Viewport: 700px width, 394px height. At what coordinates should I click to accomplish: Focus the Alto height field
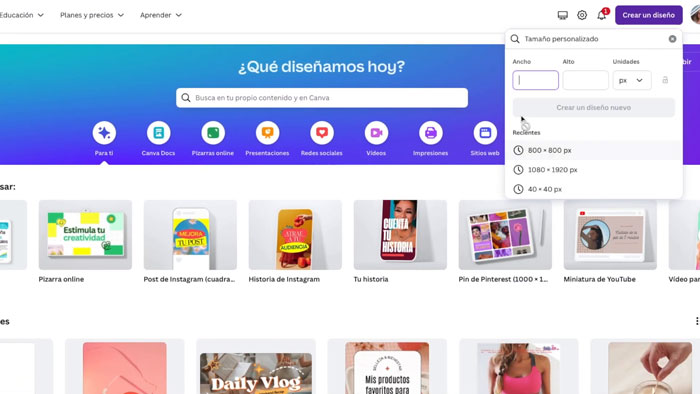coord(585,80)
